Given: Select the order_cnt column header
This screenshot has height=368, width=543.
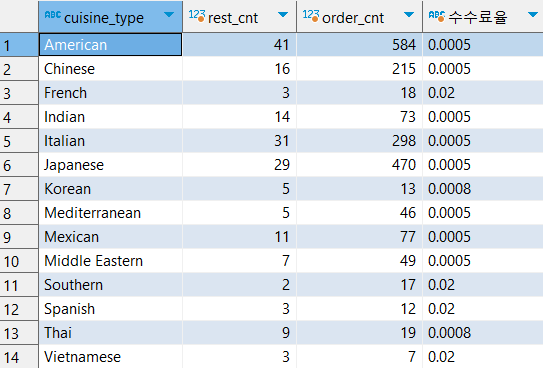Looking at the screenshot, I should (x=359, y=17).
